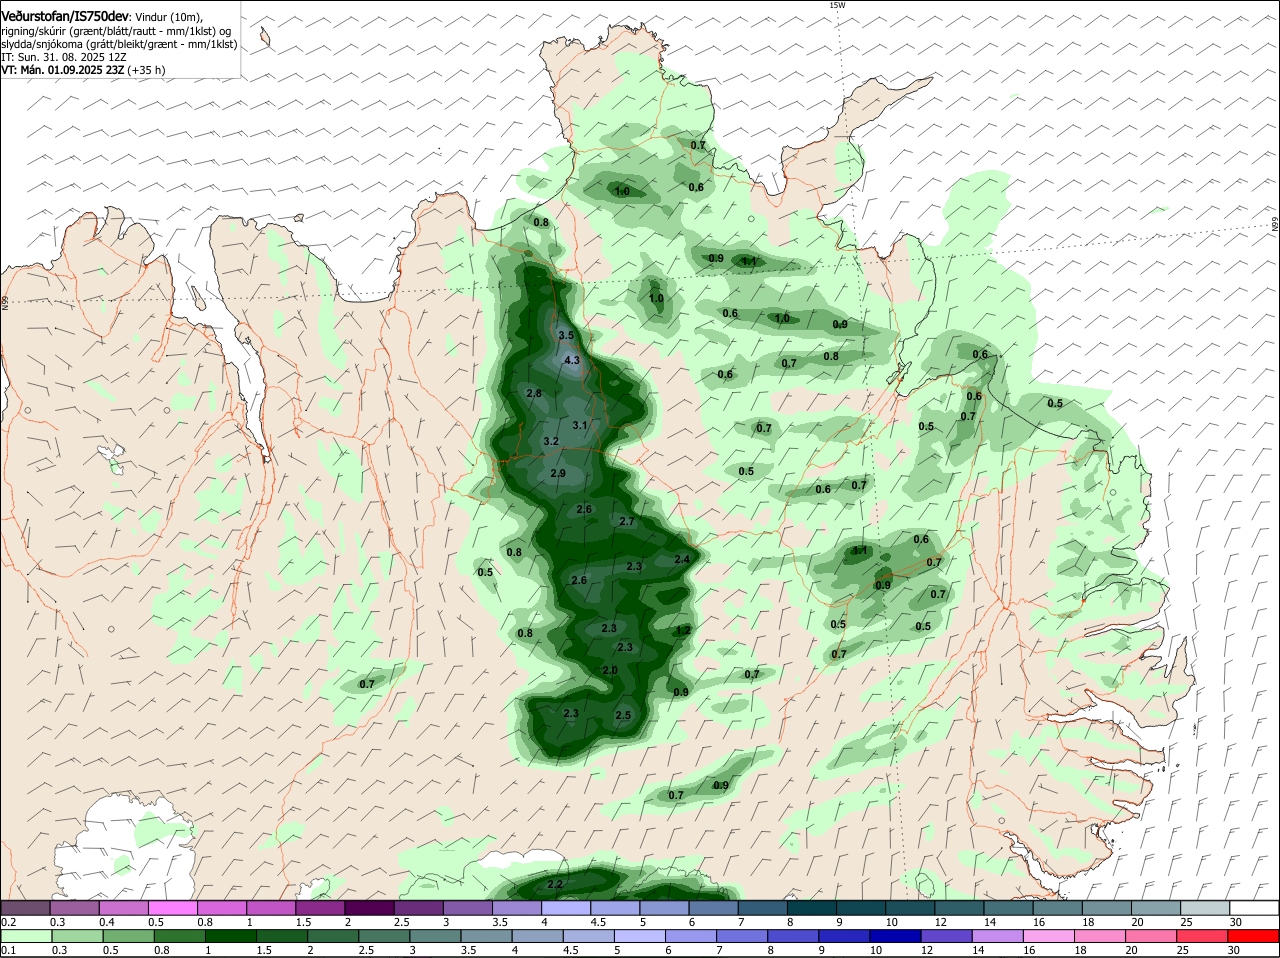The width and height of the screenshot is (1280, 958).
Task: Click the red 30 swatch in lower legend row
Action: click(x=1255, y=936)
